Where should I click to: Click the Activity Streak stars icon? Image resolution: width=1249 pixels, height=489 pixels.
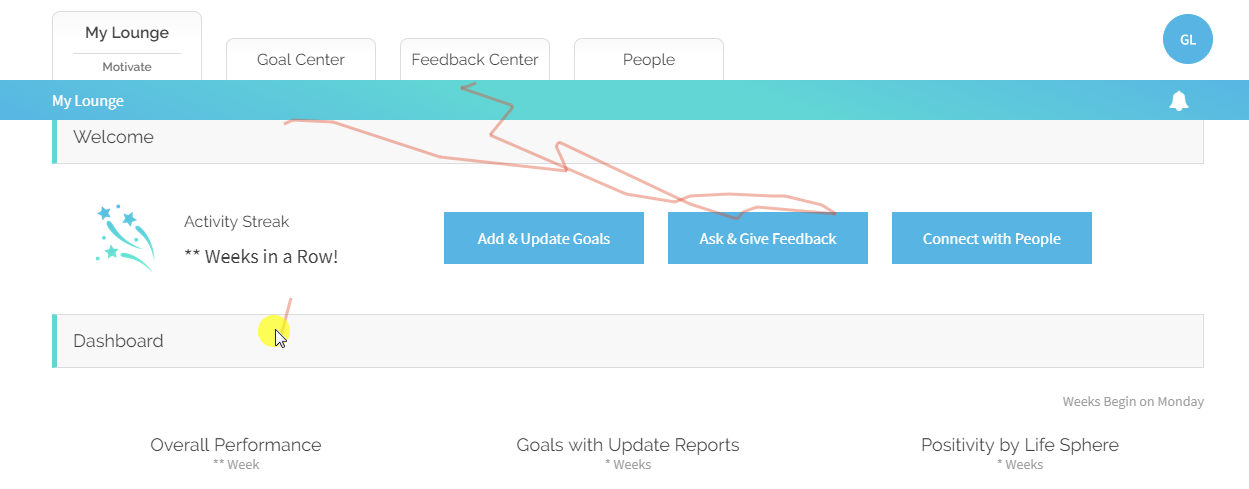tap(126, 238)
